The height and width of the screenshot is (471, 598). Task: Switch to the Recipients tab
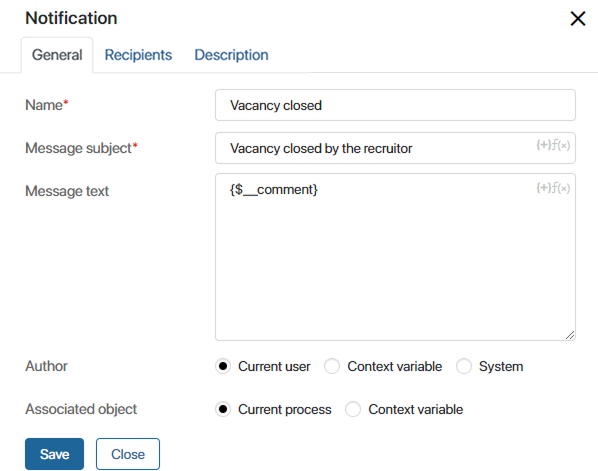tap(138, 55)
